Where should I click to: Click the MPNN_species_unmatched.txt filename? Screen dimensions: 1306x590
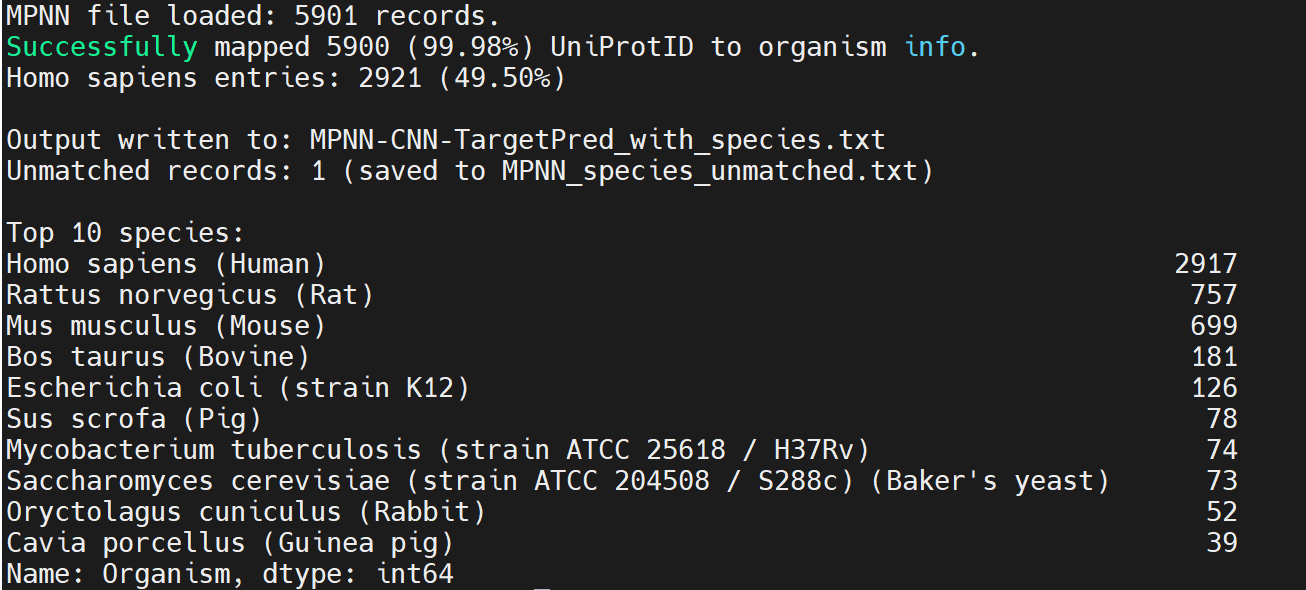[709, 171]
